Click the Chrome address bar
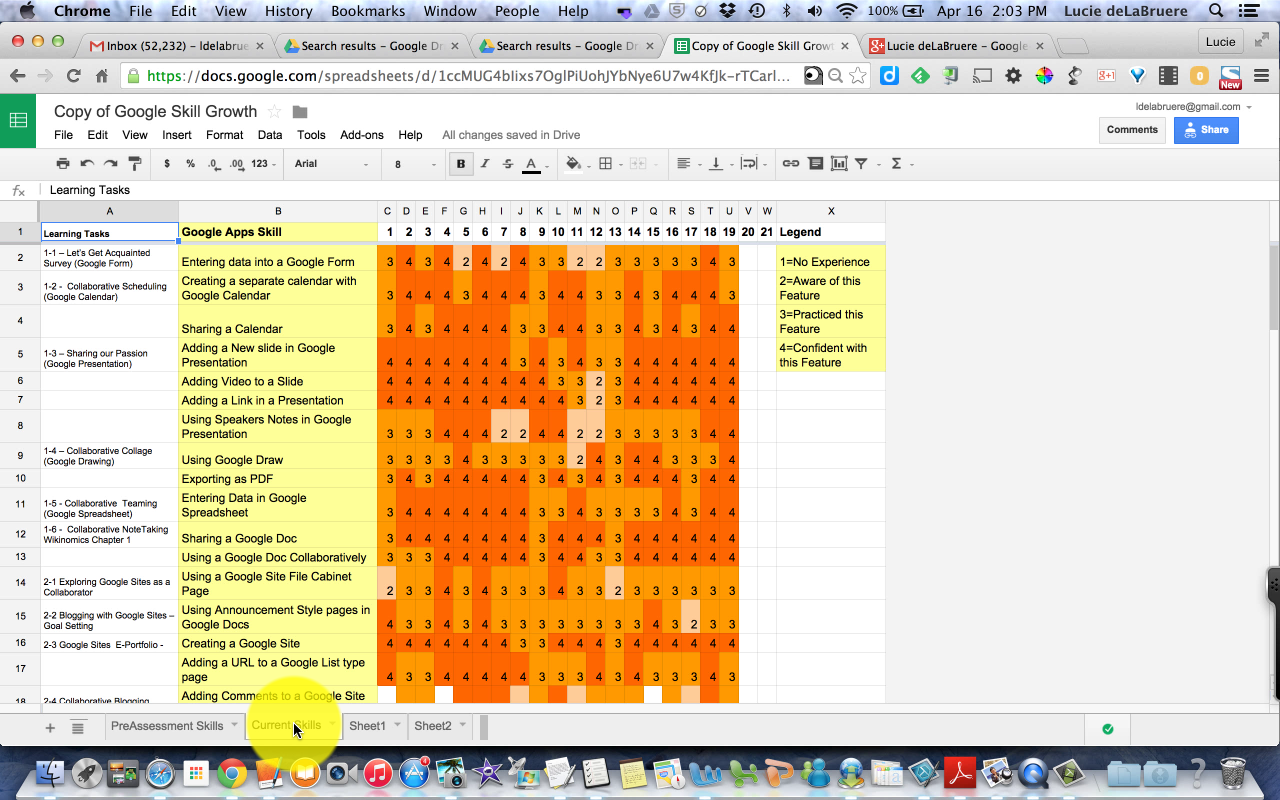Image resolution: width=1280 pixels, height=800 pixels. 468,76
